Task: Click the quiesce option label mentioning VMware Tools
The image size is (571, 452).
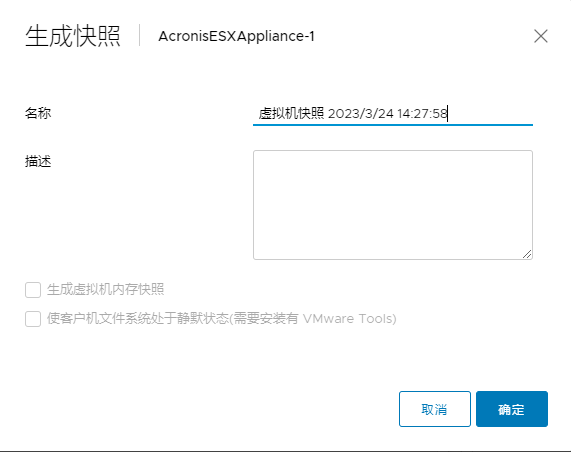Action: click(221, 319)
